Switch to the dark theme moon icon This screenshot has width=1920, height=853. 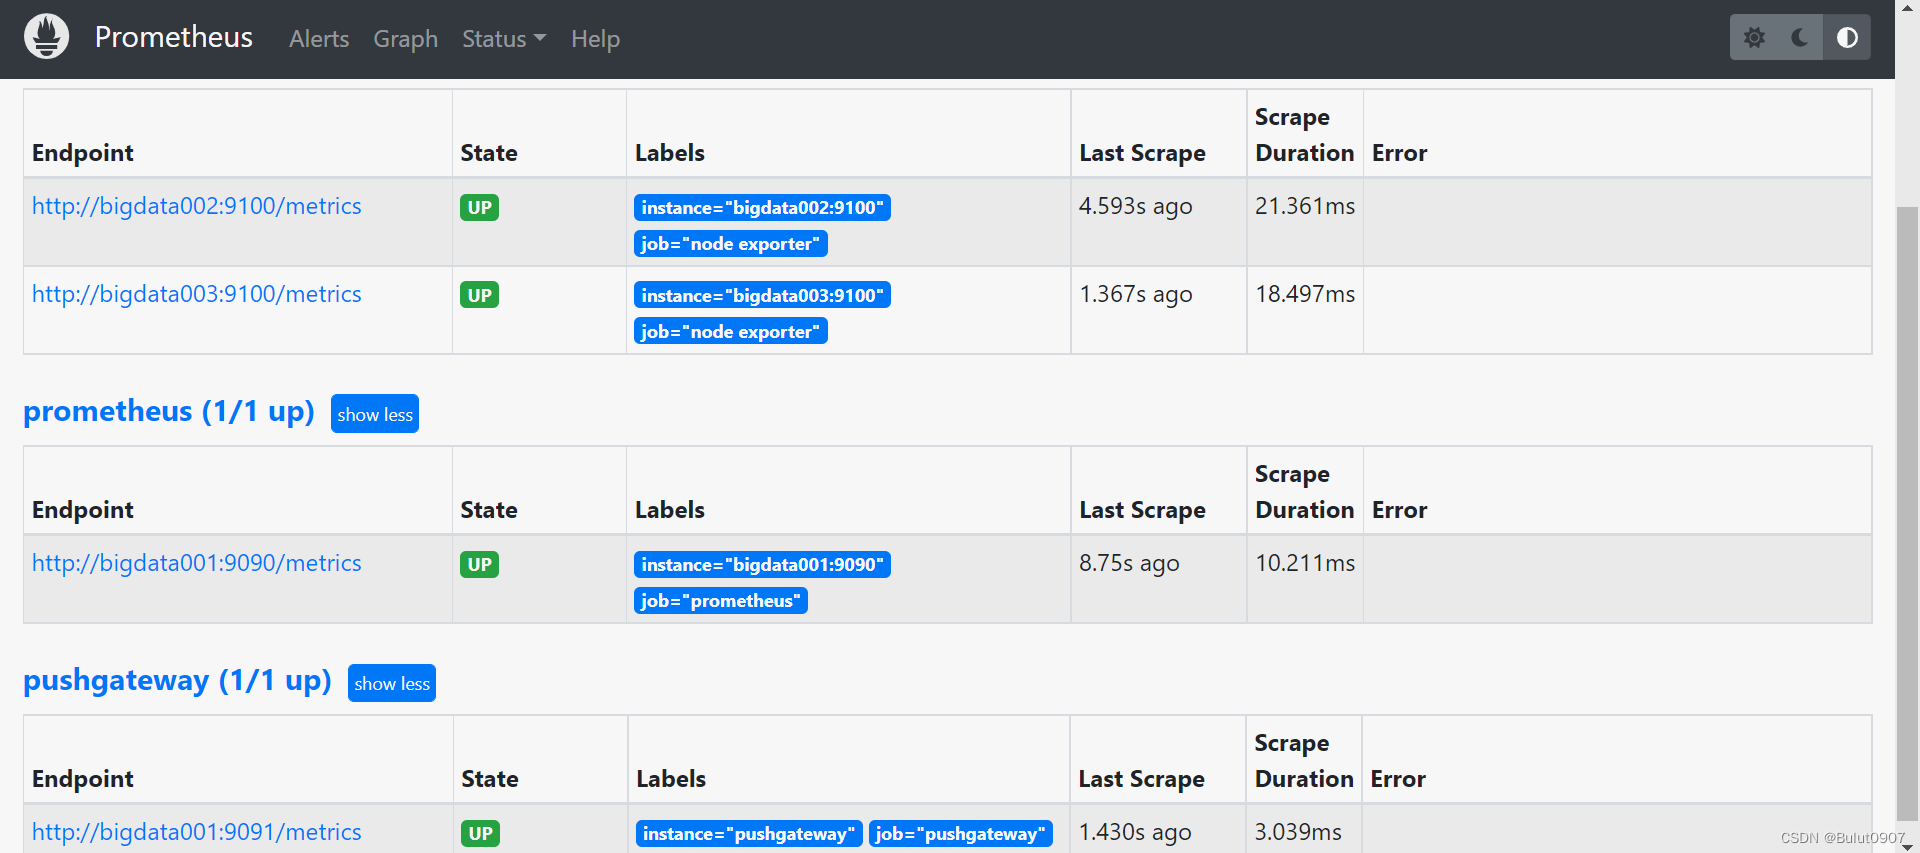(x=1800, y=38)
